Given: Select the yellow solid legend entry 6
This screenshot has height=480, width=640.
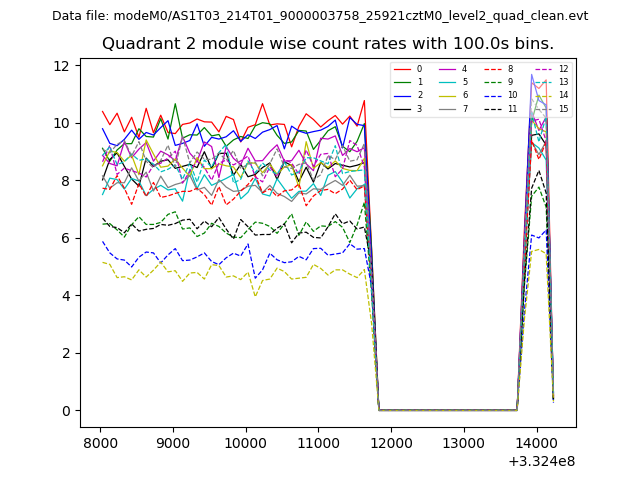Looking at the screenshot, I should (450, 95).
